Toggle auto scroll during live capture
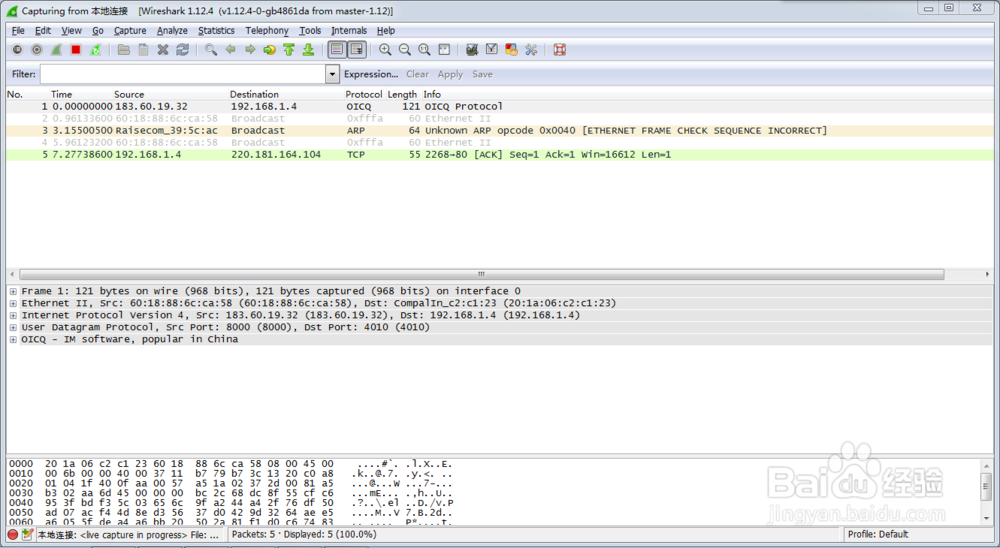The image size is (1000, 548). point(357,50)
